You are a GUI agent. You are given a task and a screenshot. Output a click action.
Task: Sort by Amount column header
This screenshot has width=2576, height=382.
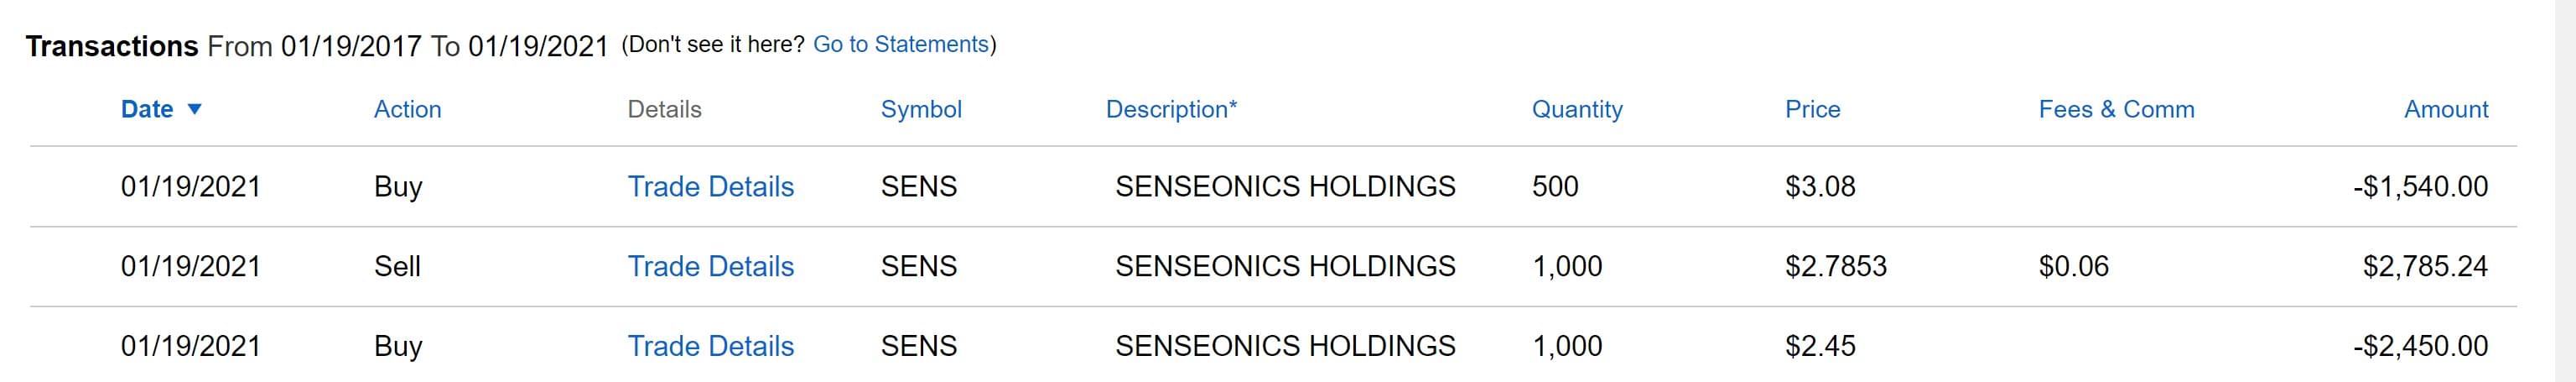tap(2445, 109)
